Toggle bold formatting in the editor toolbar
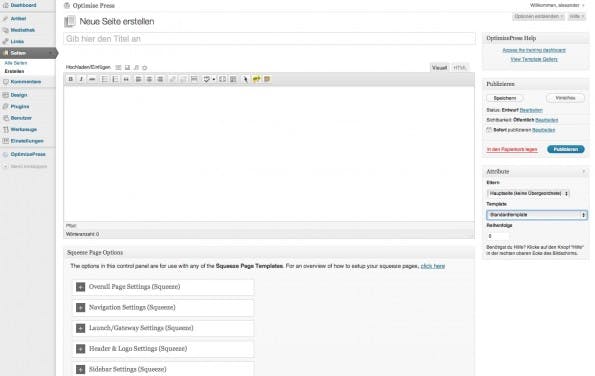Screen dimensions: 595x376 (x=71, y=79)
